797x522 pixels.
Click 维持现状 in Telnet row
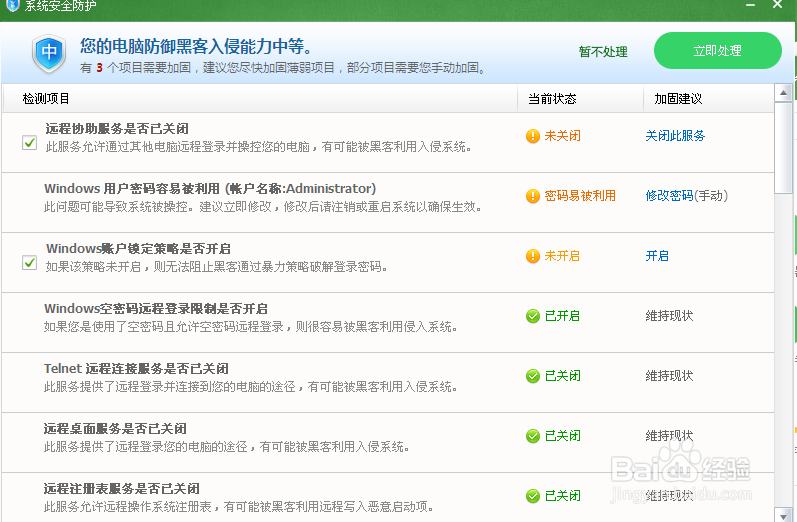(x=669, y=376)
